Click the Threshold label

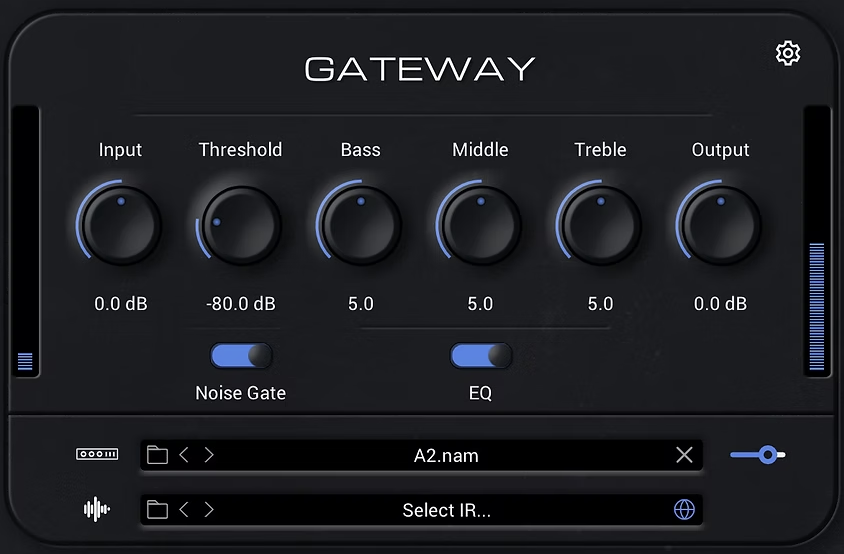pos(241,150)
